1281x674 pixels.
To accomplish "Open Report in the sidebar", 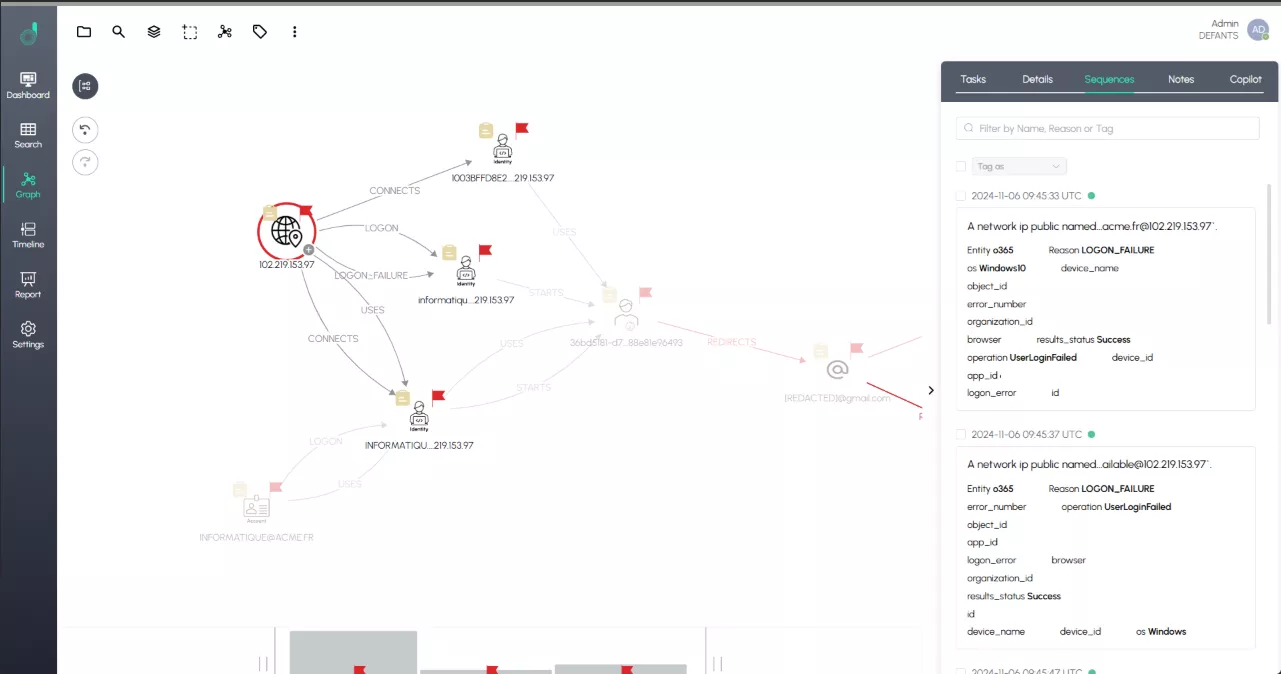I will coord(28,285).
